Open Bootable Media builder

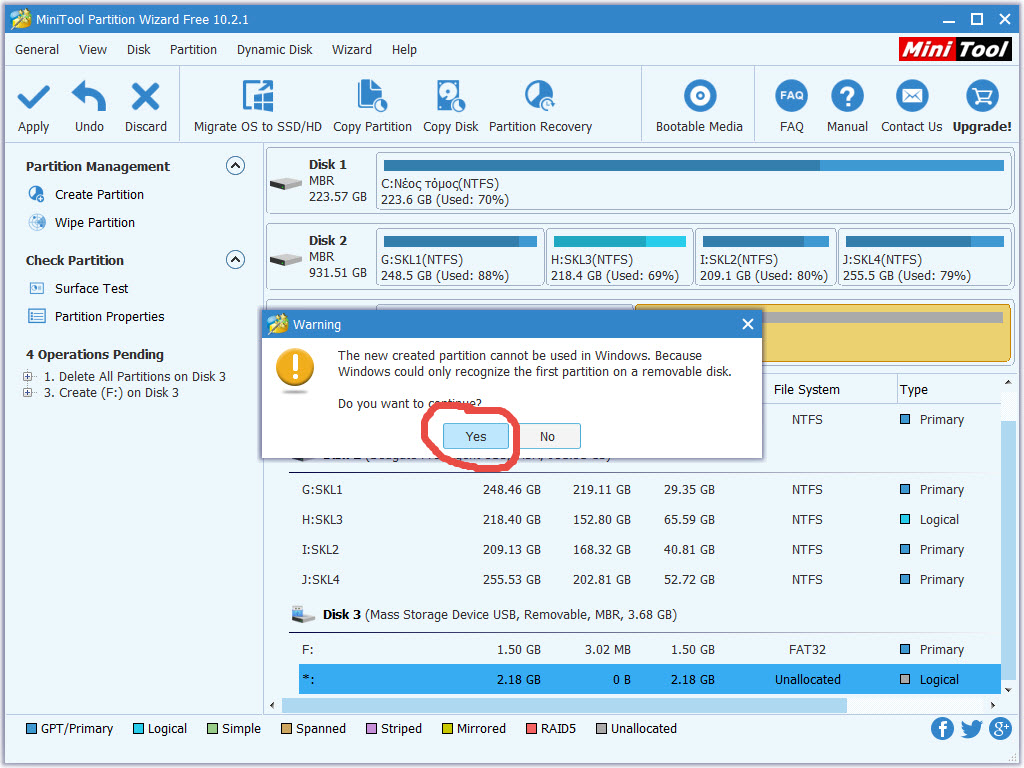[699, 98]
